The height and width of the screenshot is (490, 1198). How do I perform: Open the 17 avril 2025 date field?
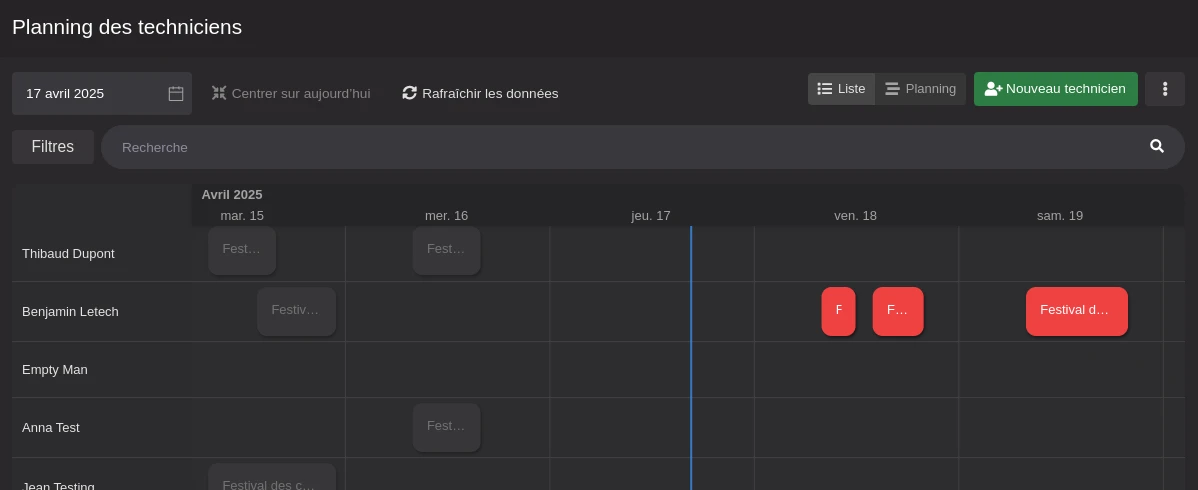[x=90, y=94]
